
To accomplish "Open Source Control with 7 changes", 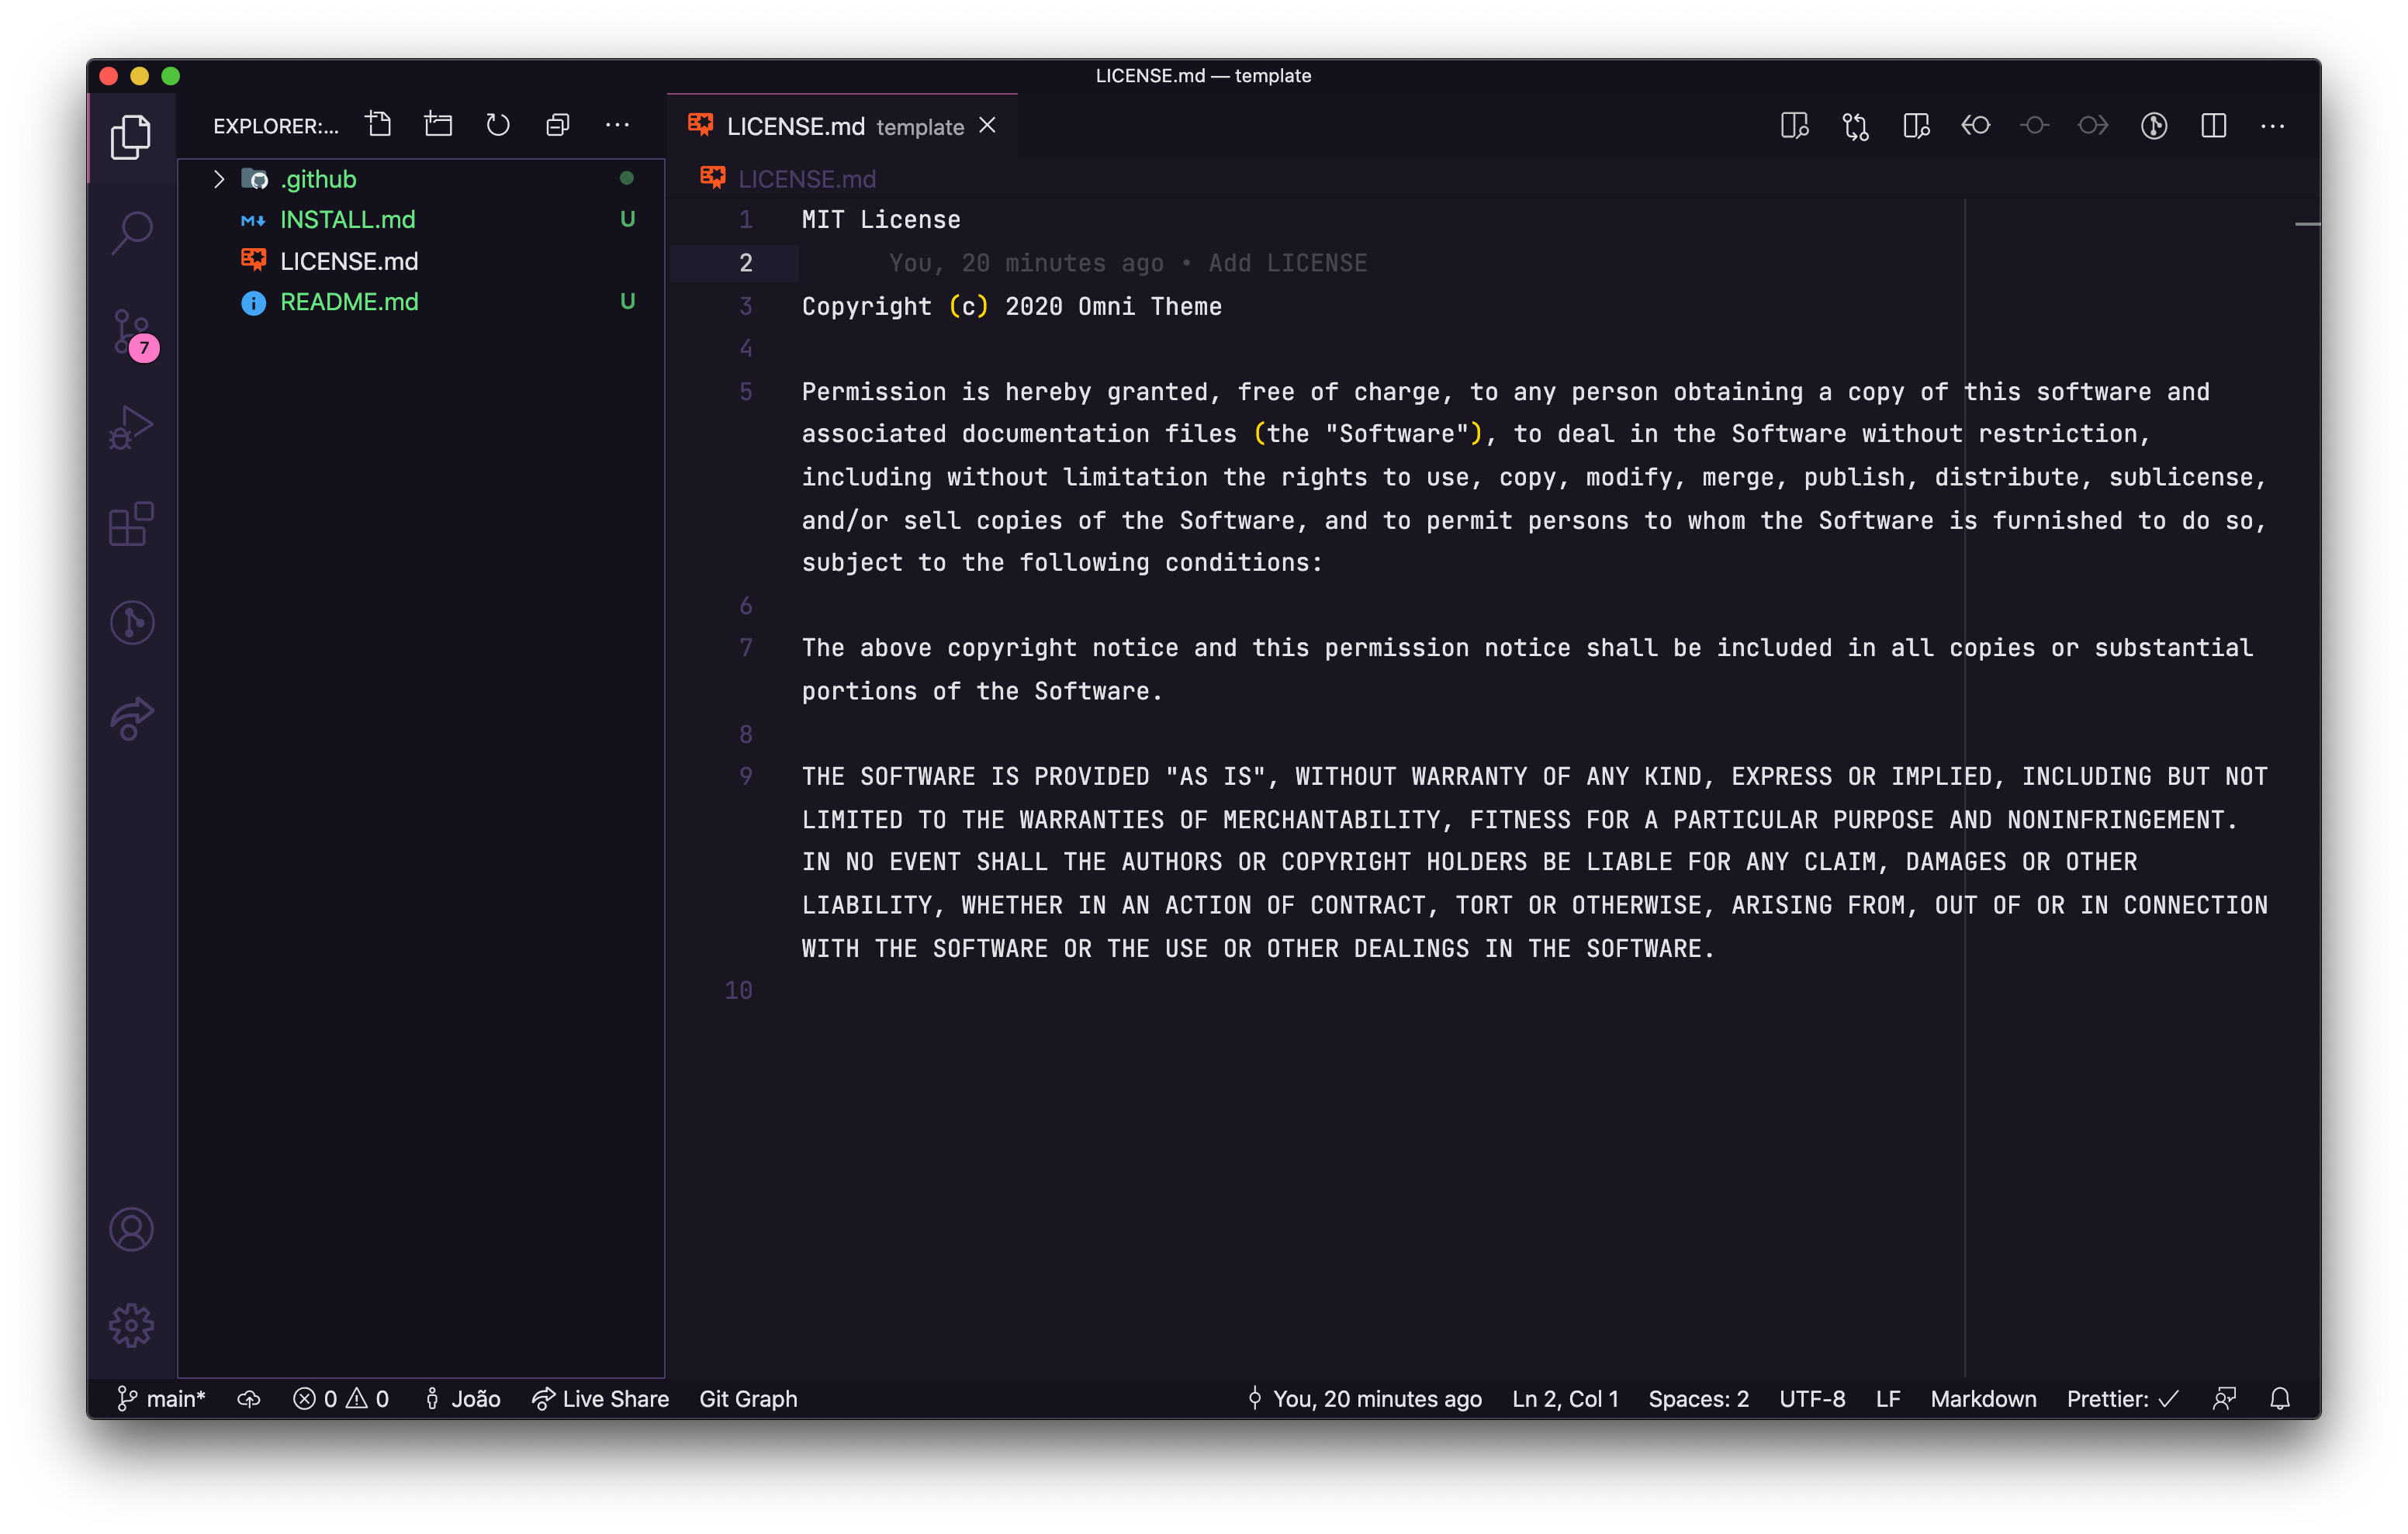I will point(131,332).
